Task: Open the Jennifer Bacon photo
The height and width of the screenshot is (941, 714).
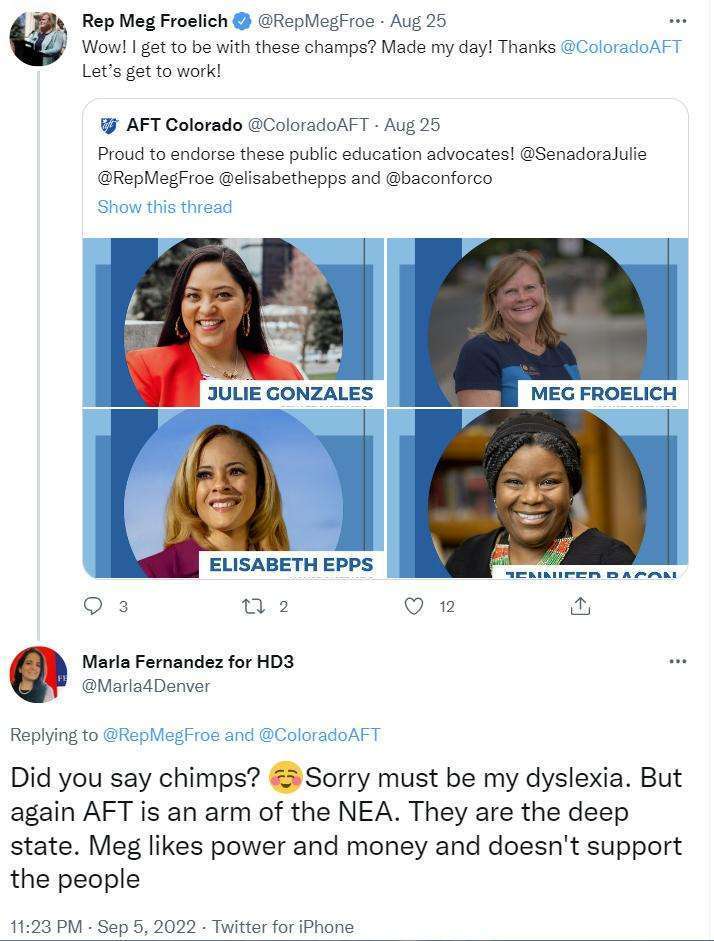Action: point(537,493)
